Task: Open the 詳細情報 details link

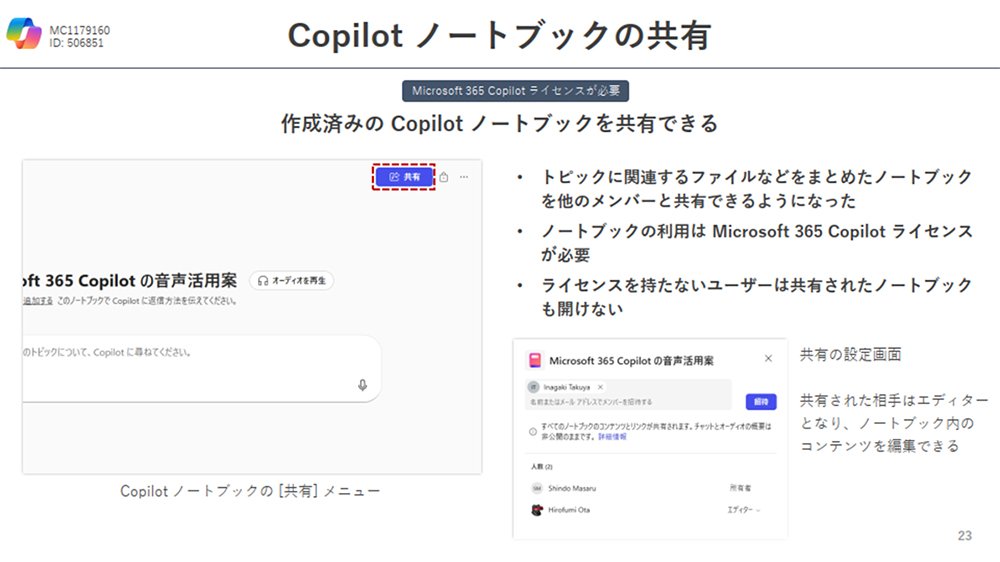Action: 612,437
